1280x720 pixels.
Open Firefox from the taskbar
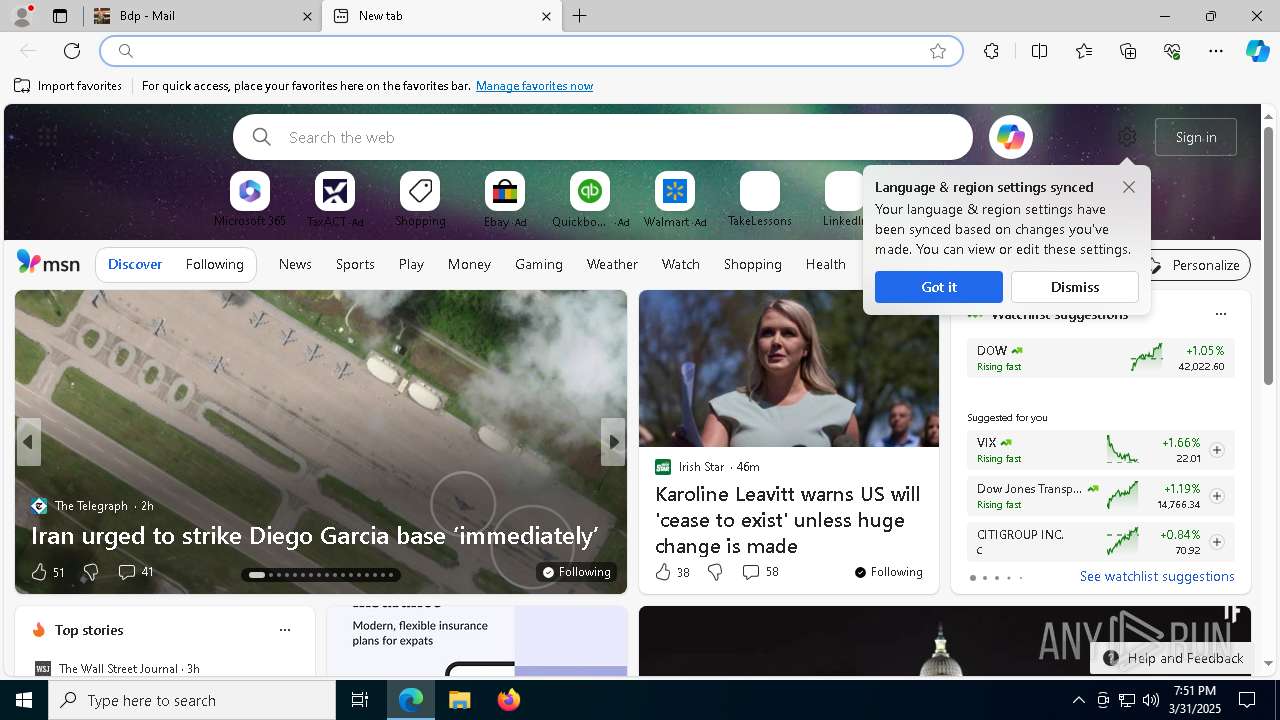pos(509,700)
